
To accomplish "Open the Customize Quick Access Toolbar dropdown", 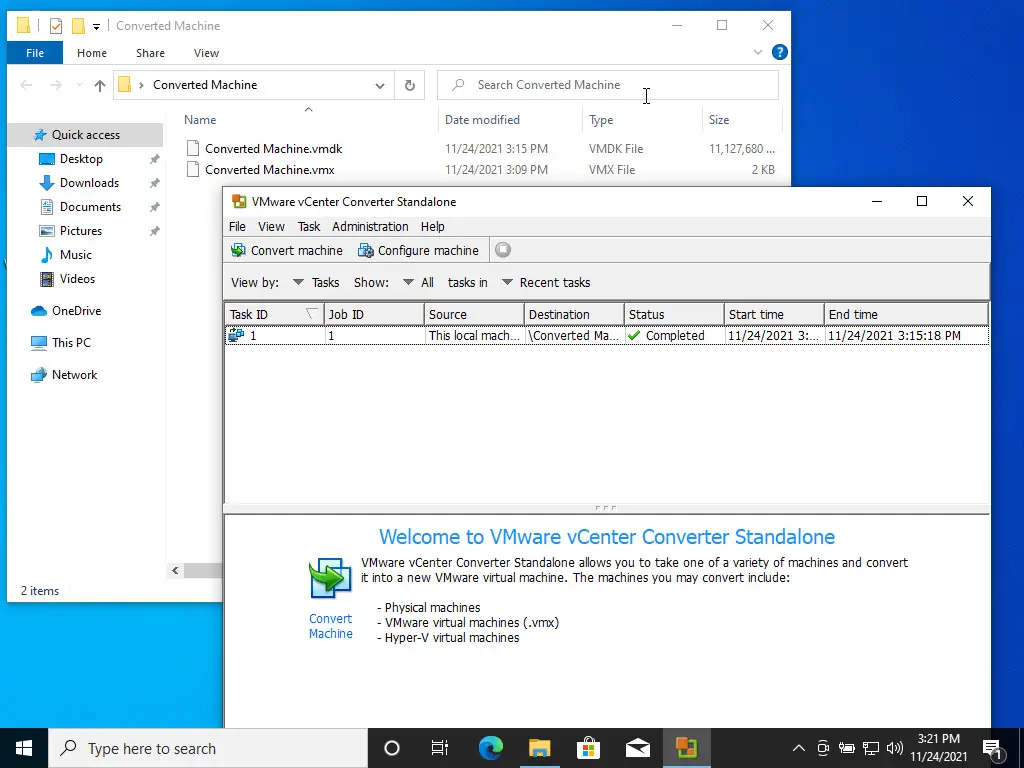I will 96,26.
